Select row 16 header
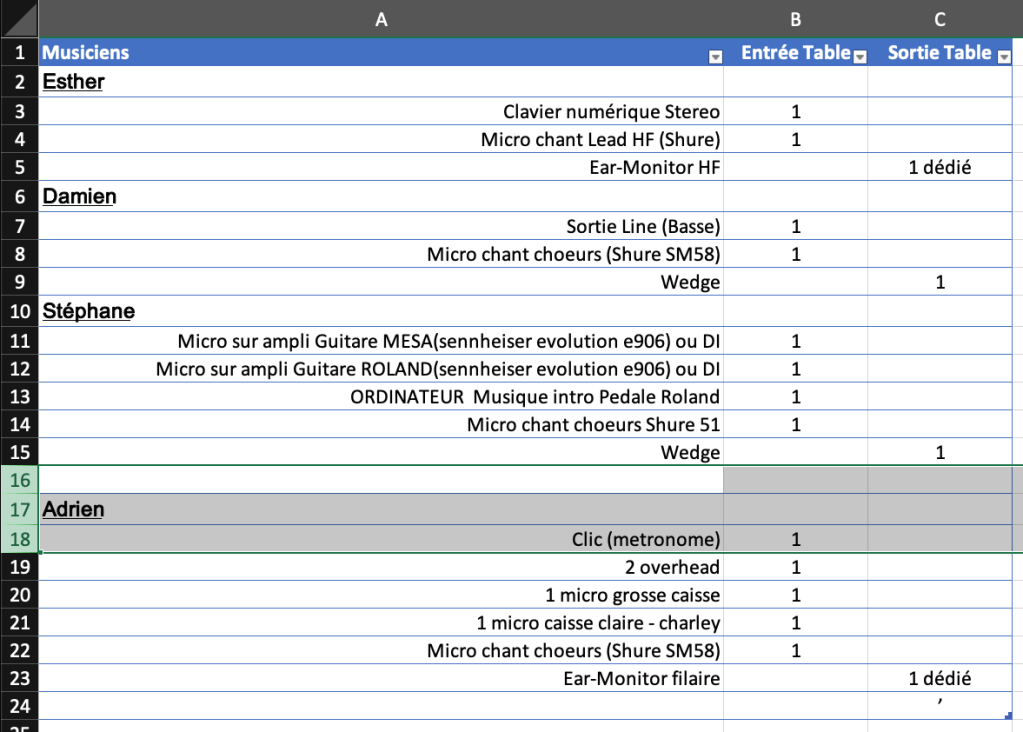1023x732 pixels. coord(20,480)
